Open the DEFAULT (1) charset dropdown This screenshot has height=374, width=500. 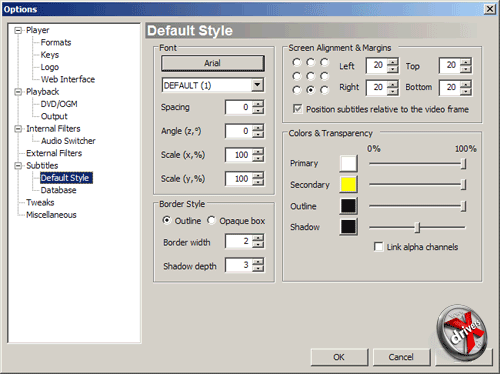click(257, 85)
